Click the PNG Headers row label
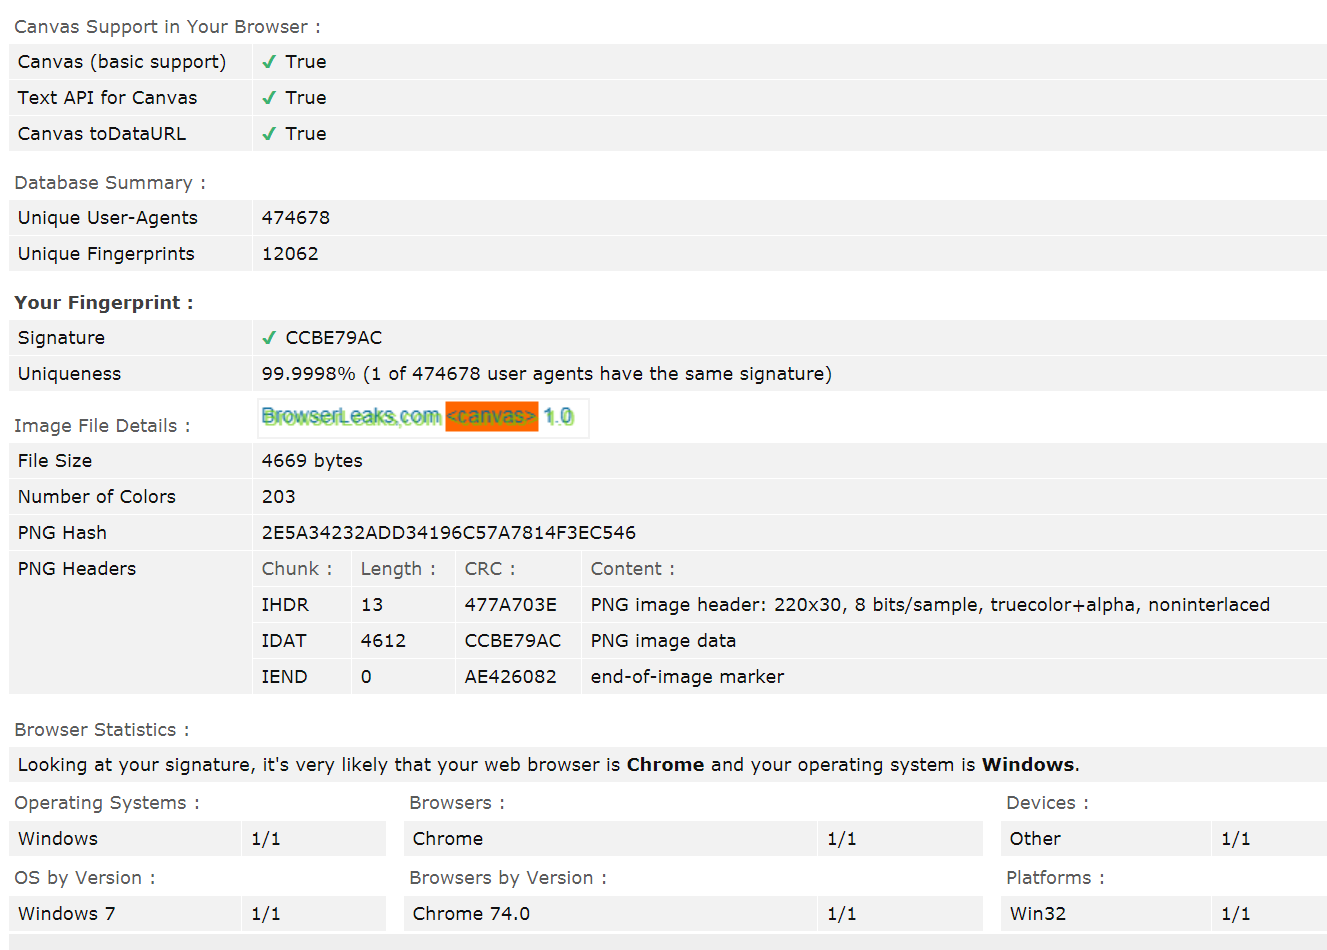 pyautogui.click(x=77, y=569)
